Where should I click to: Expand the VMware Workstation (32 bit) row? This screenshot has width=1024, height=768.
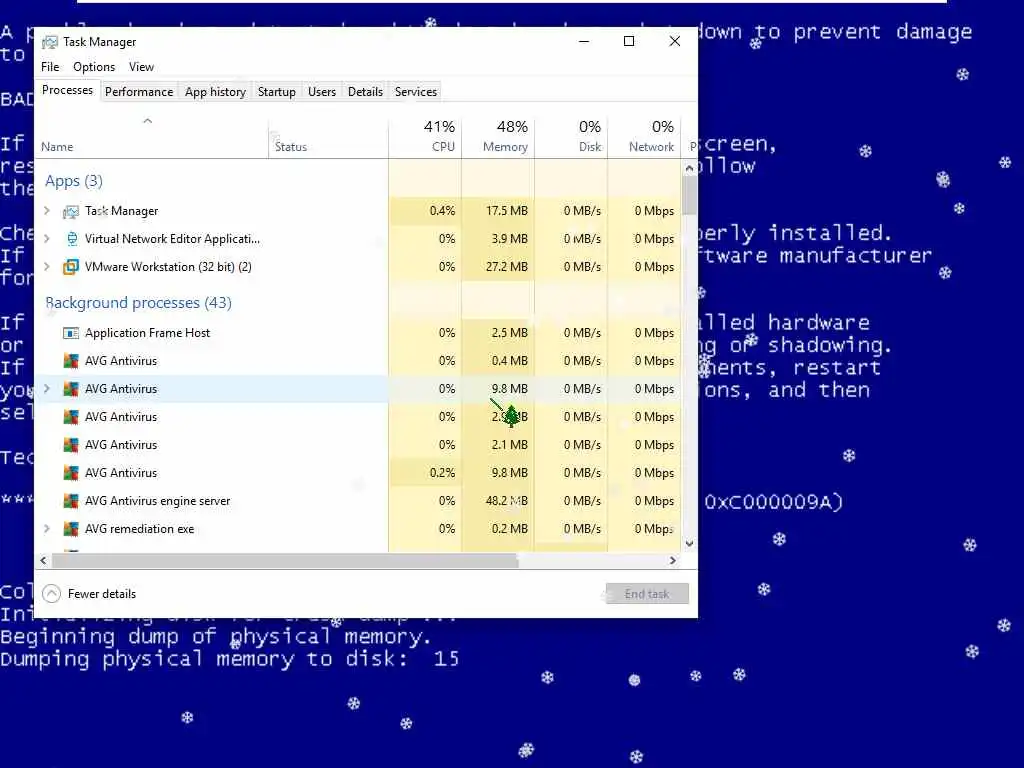click(47, 267)
